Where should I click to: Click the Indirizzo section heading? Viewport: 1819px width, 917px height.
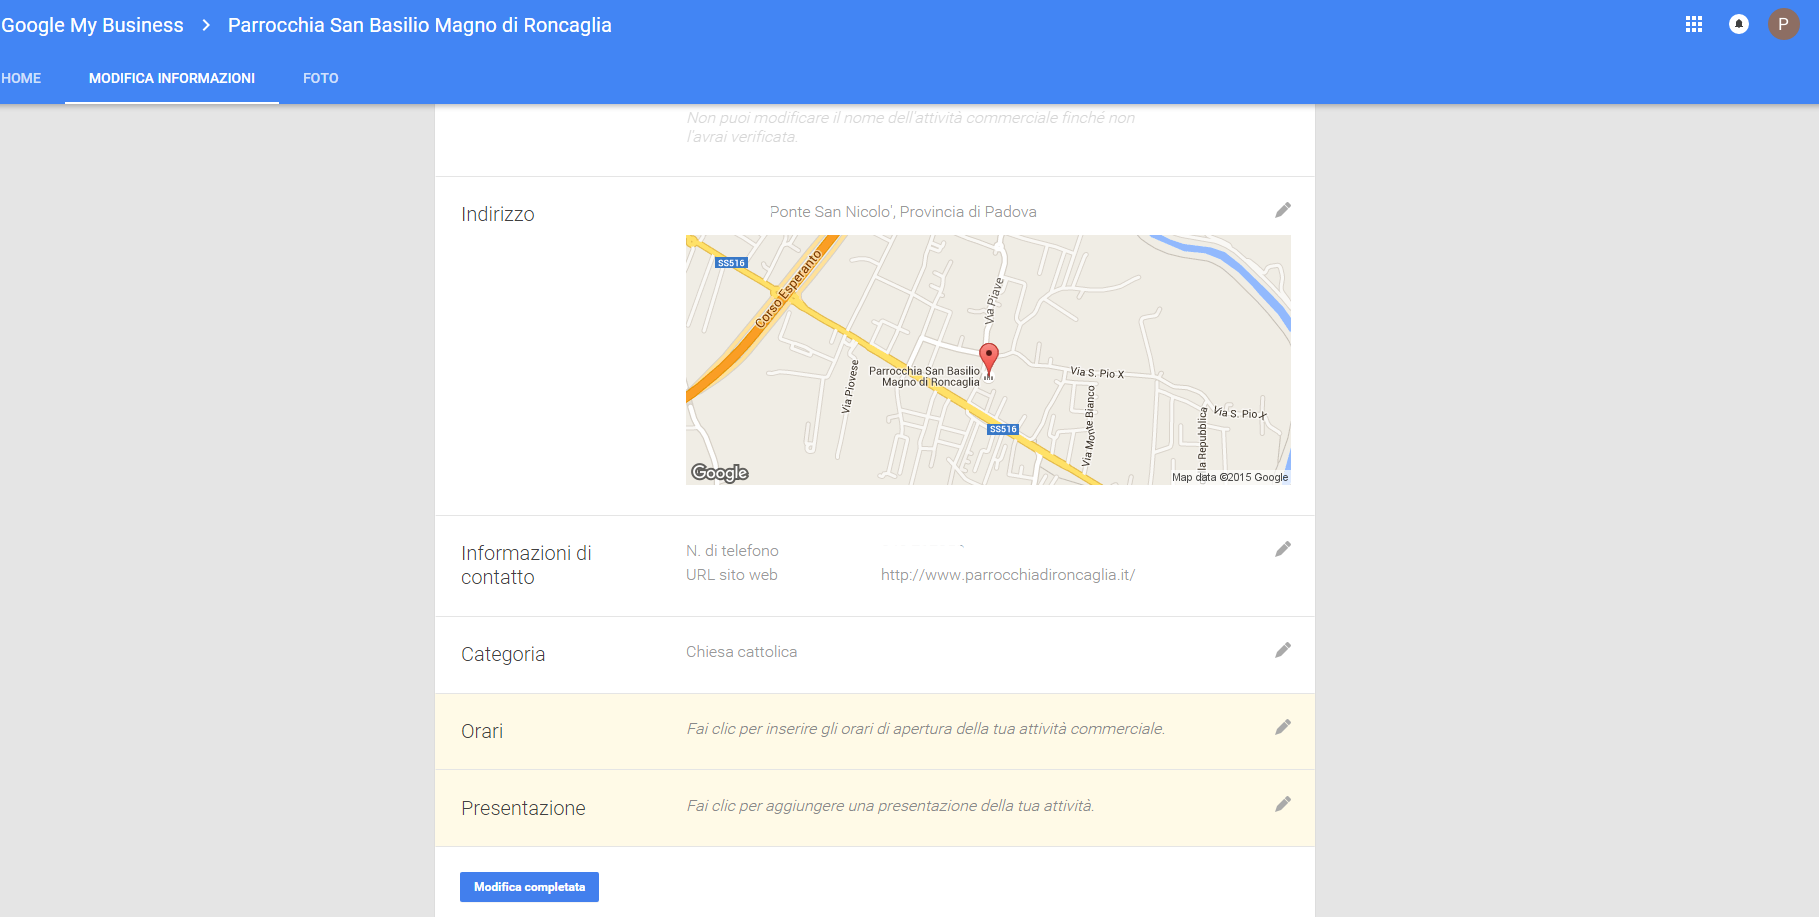498,214
